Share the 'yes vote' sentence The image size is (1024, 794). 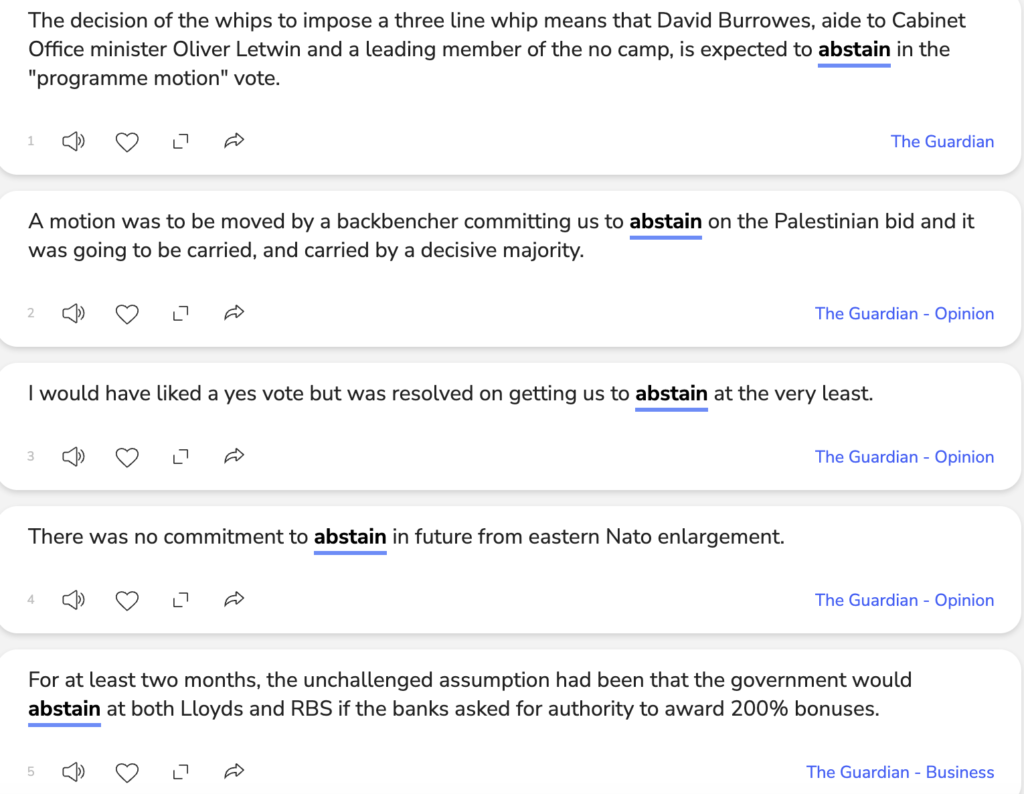[x=234, y=457]
